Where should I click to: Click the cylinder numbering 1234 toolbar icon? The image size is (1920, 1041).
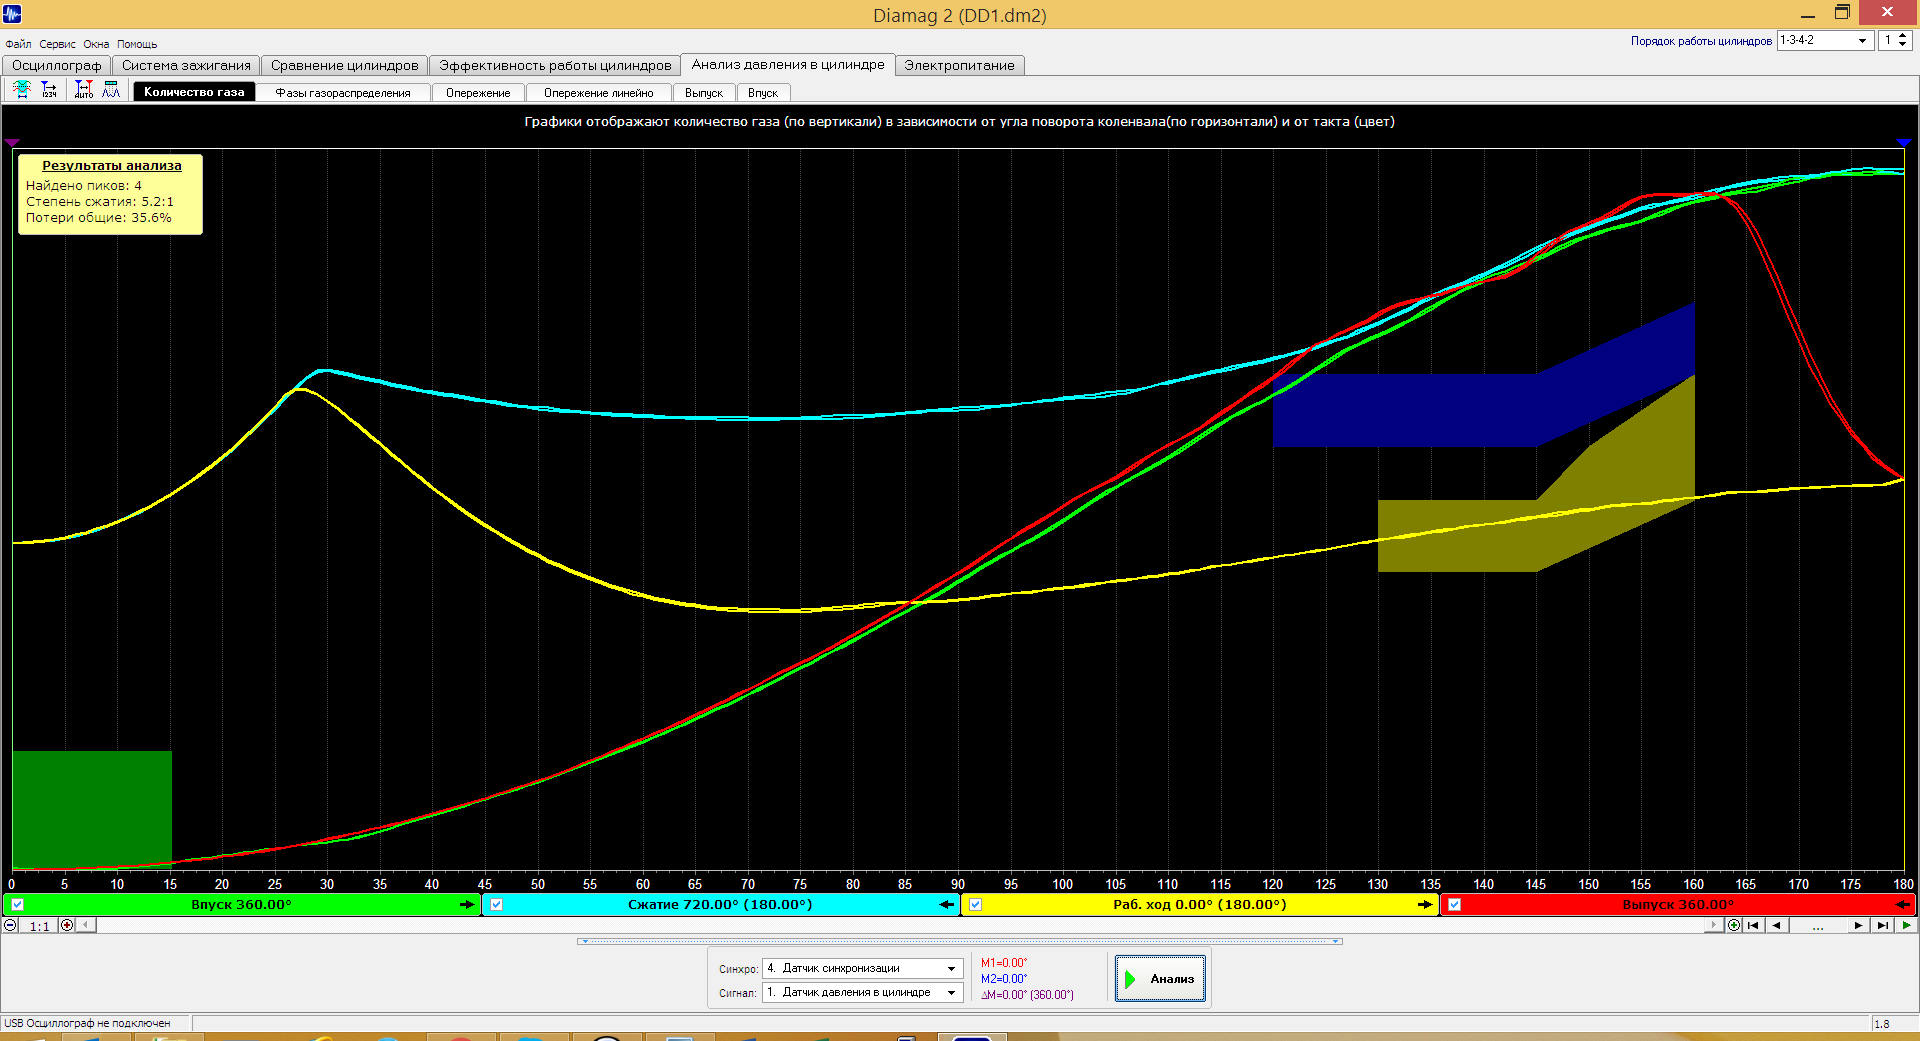[49, 90]
